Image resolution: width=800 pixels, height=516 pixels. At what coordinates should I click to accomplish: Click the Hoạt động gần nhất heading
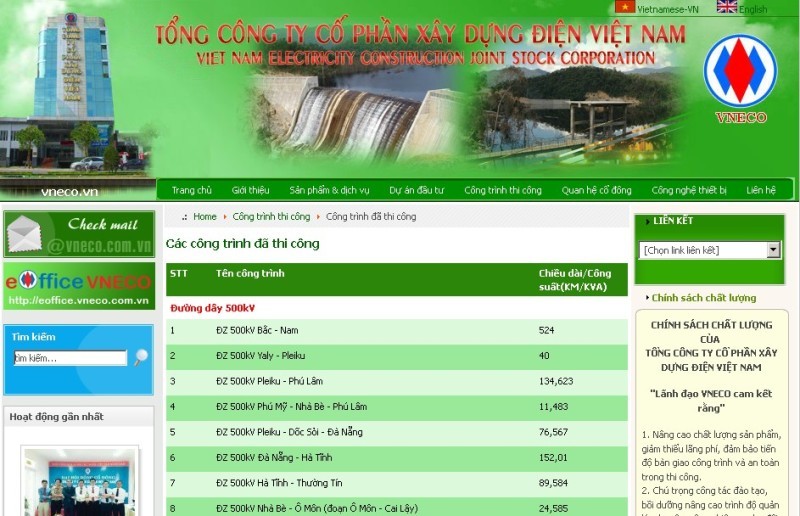[x=57, y=417]
